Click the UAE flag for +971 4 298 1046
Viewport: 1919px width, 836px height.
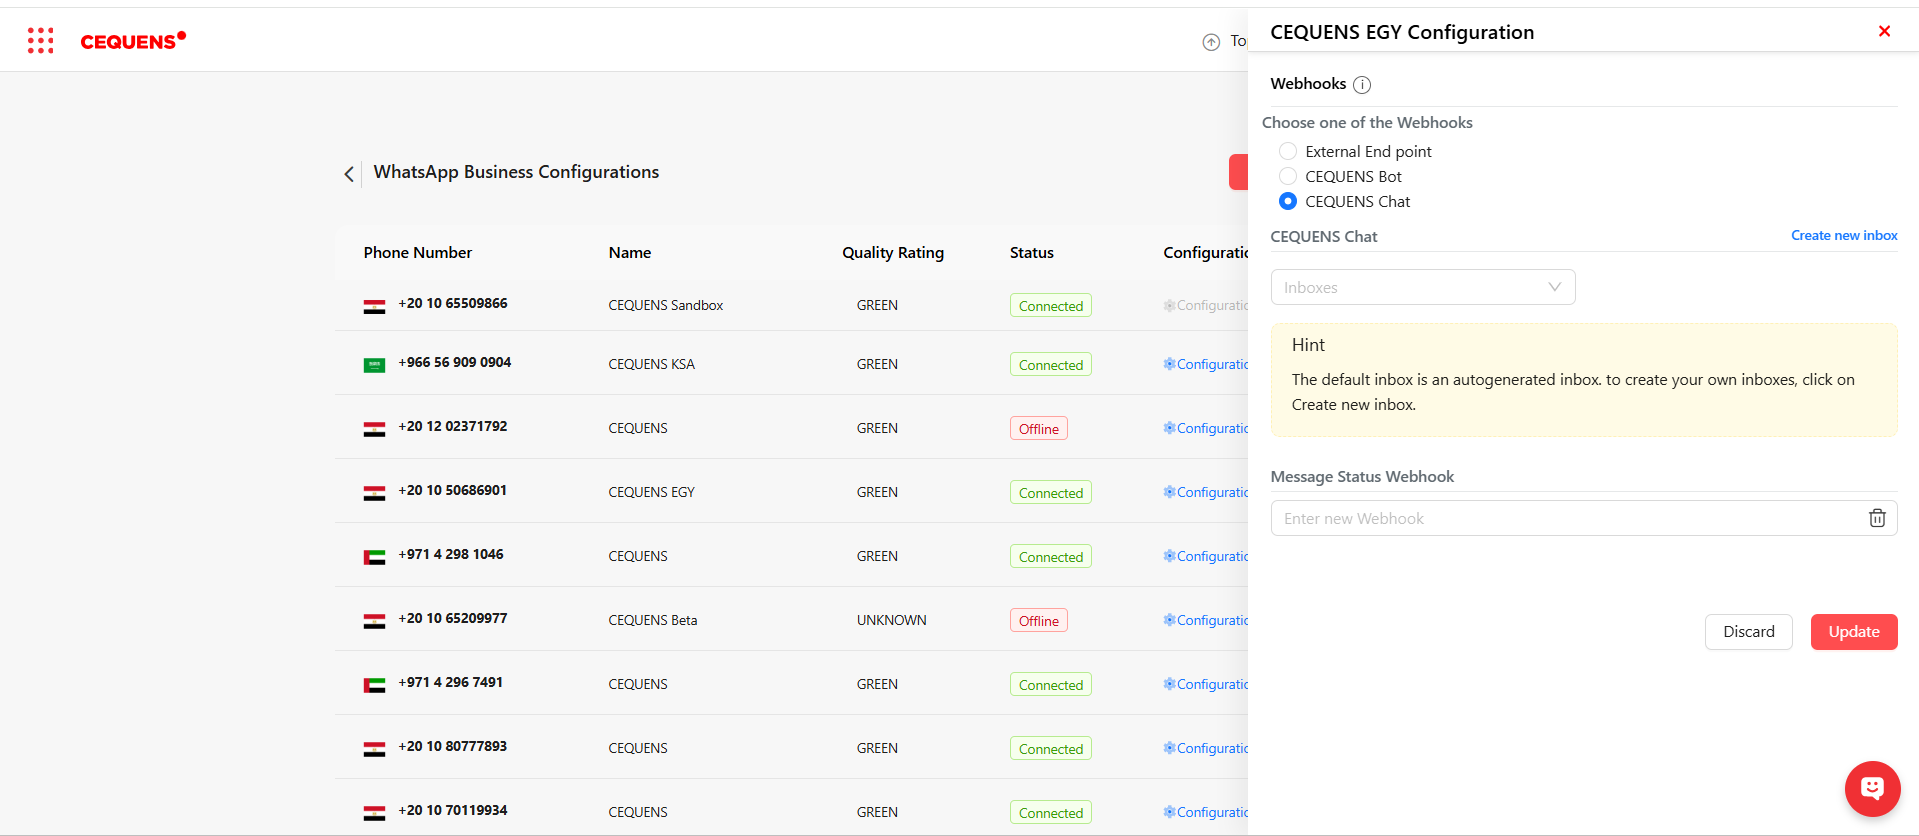click(374, 558)
